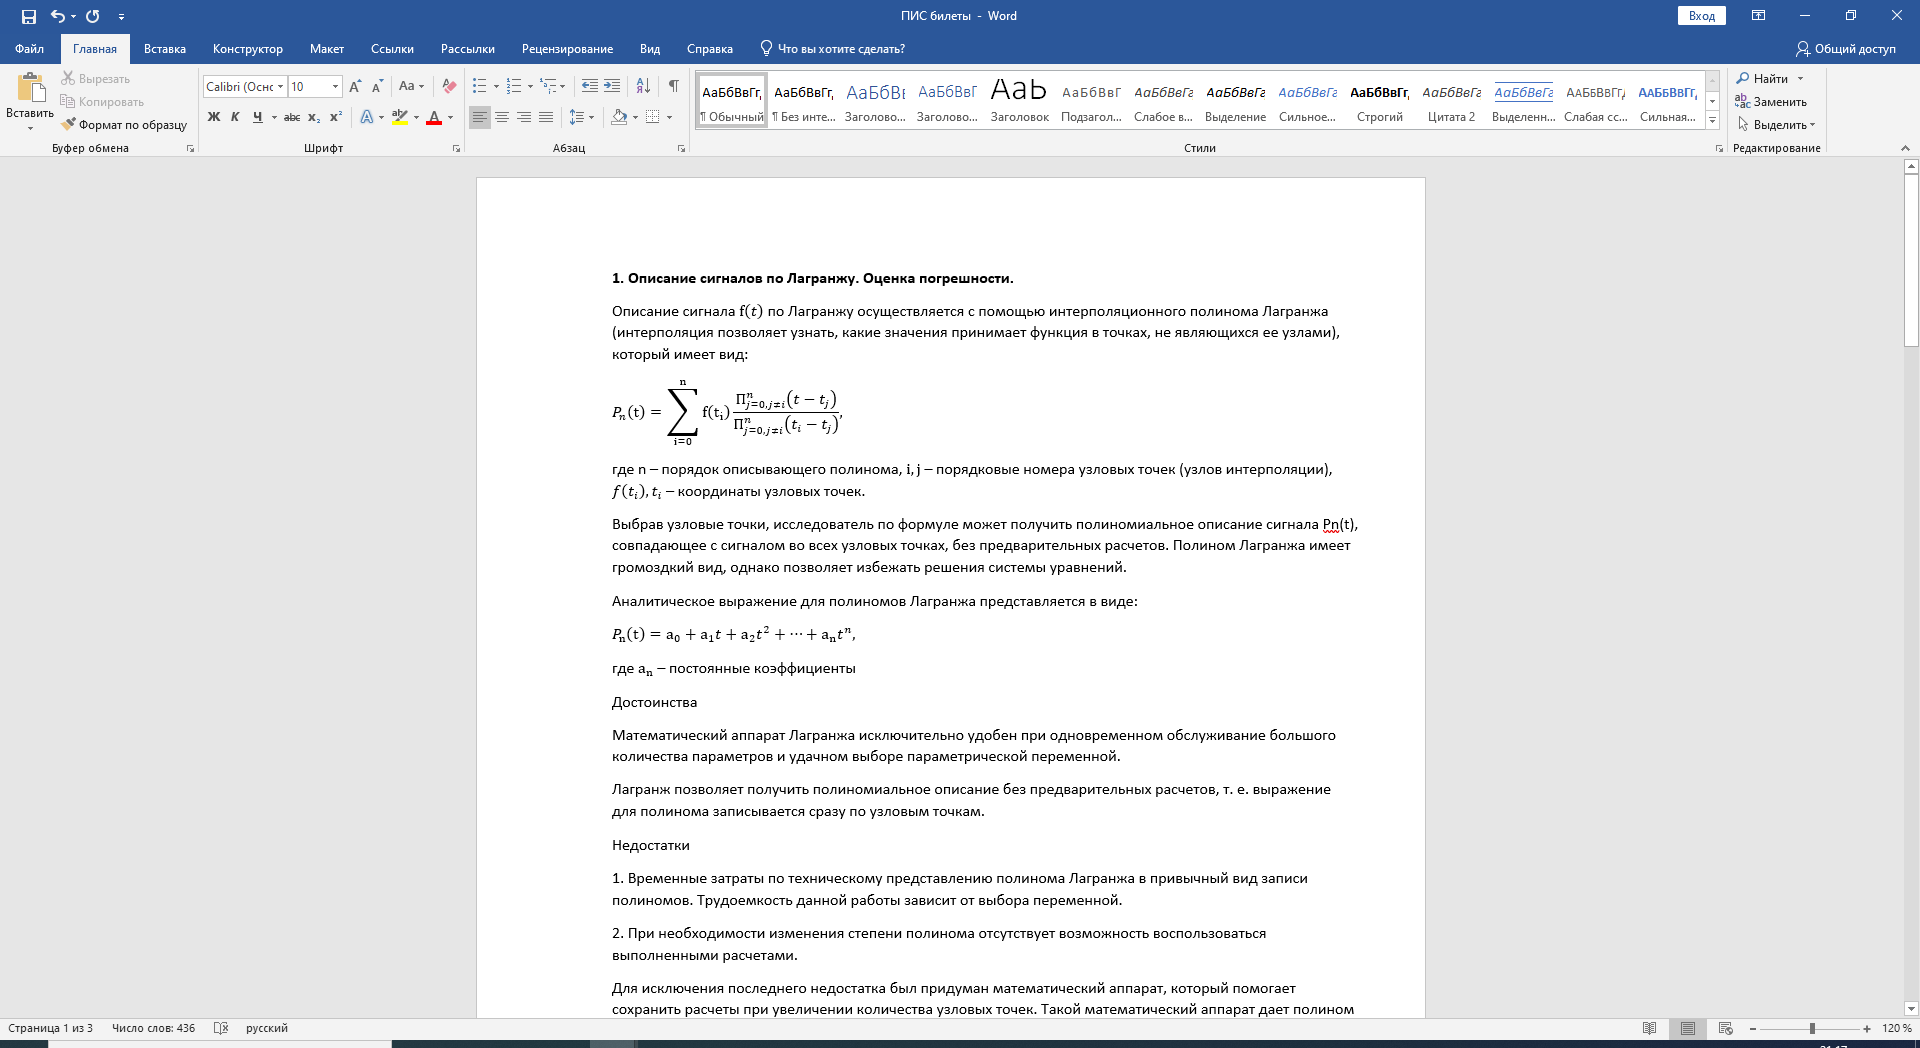Image resolution: width=1920 pixels, height=1048 pixels.
Task: Zoom in with the plus button
Action: click(1867, 1028)
